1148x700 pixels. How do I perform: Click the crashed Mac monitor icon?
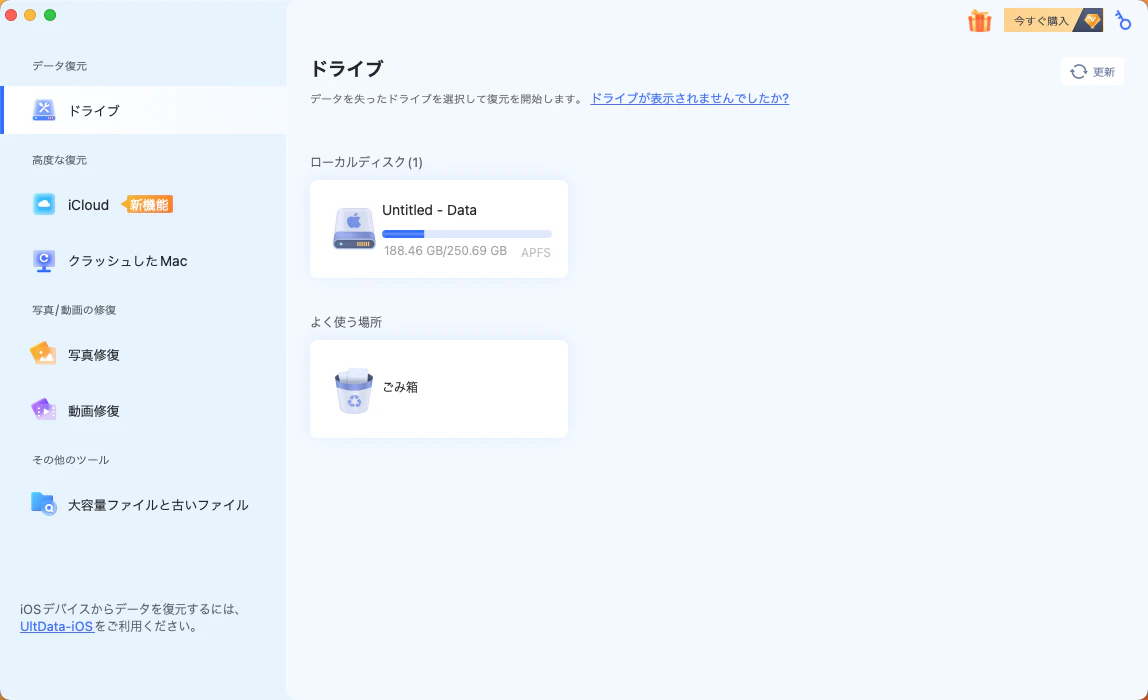[x=44, y=261]
